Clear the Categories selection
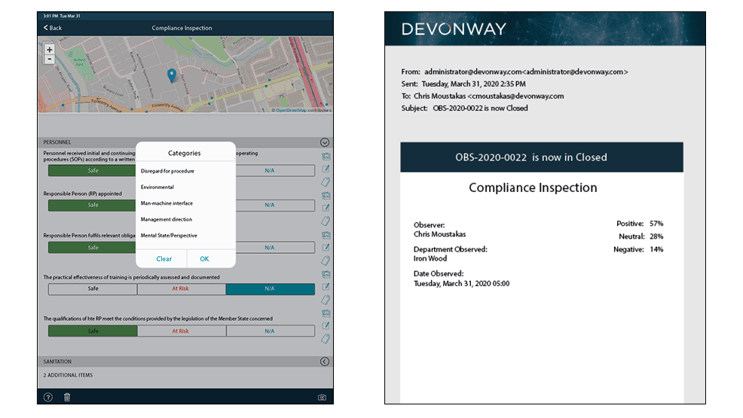 coord(164,259)
